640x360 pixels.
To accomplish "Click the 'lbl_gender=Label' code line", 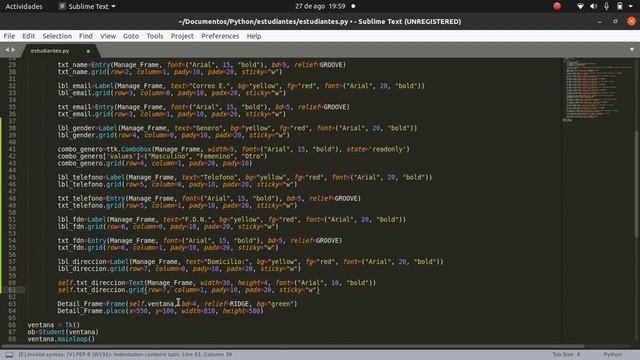I will point(237,128).
